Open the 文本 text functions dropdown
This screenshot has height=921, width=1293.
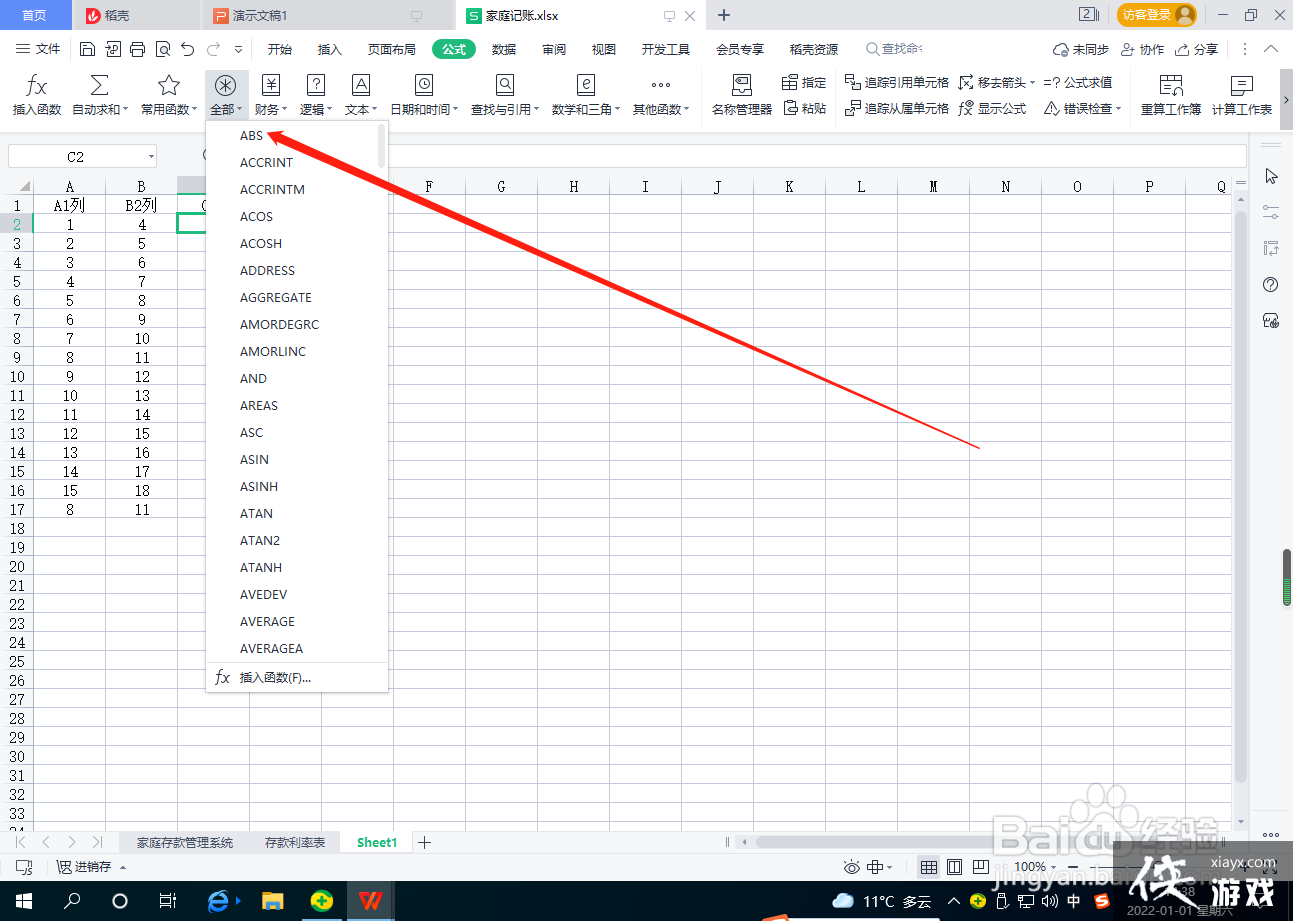pos(361,96)
